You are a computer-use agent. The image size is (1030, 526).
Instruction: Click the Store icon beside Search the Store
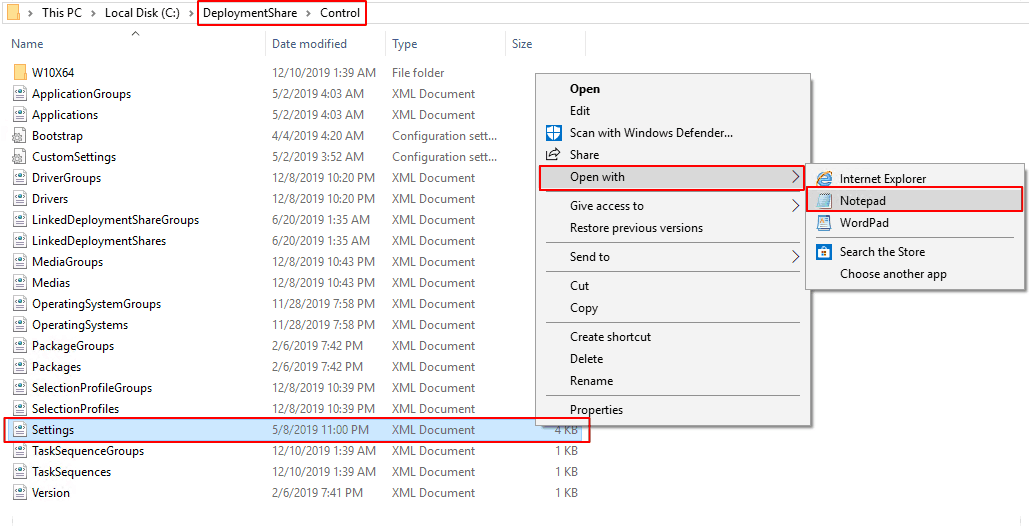coord(824,252)
